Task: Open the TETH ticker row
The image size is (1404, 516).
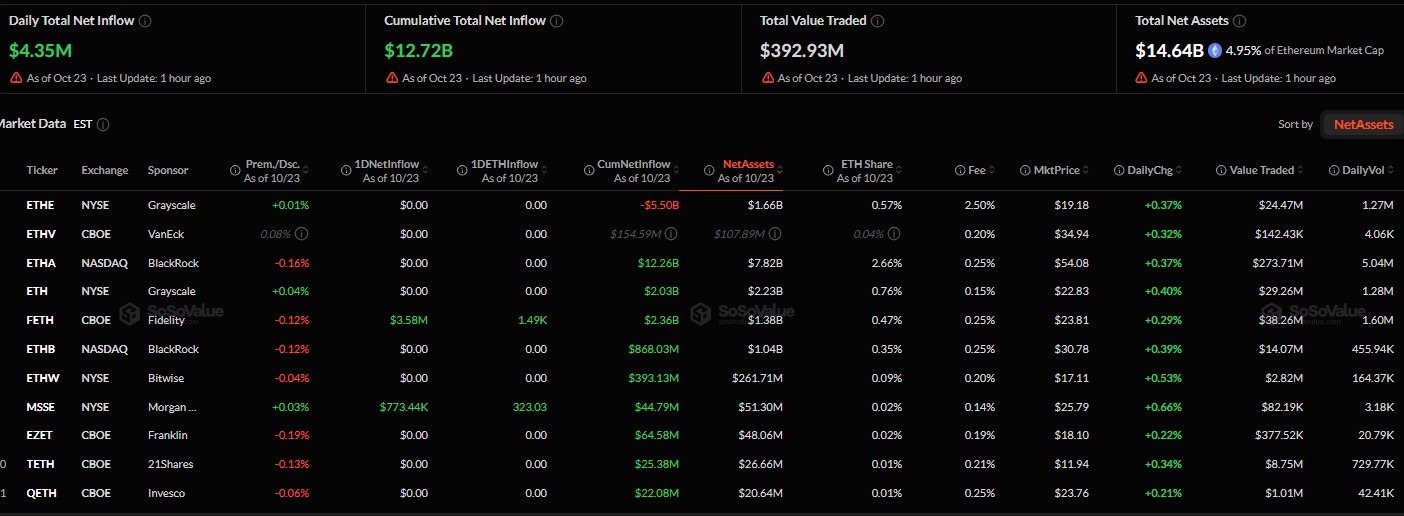Action: point(41,464)
